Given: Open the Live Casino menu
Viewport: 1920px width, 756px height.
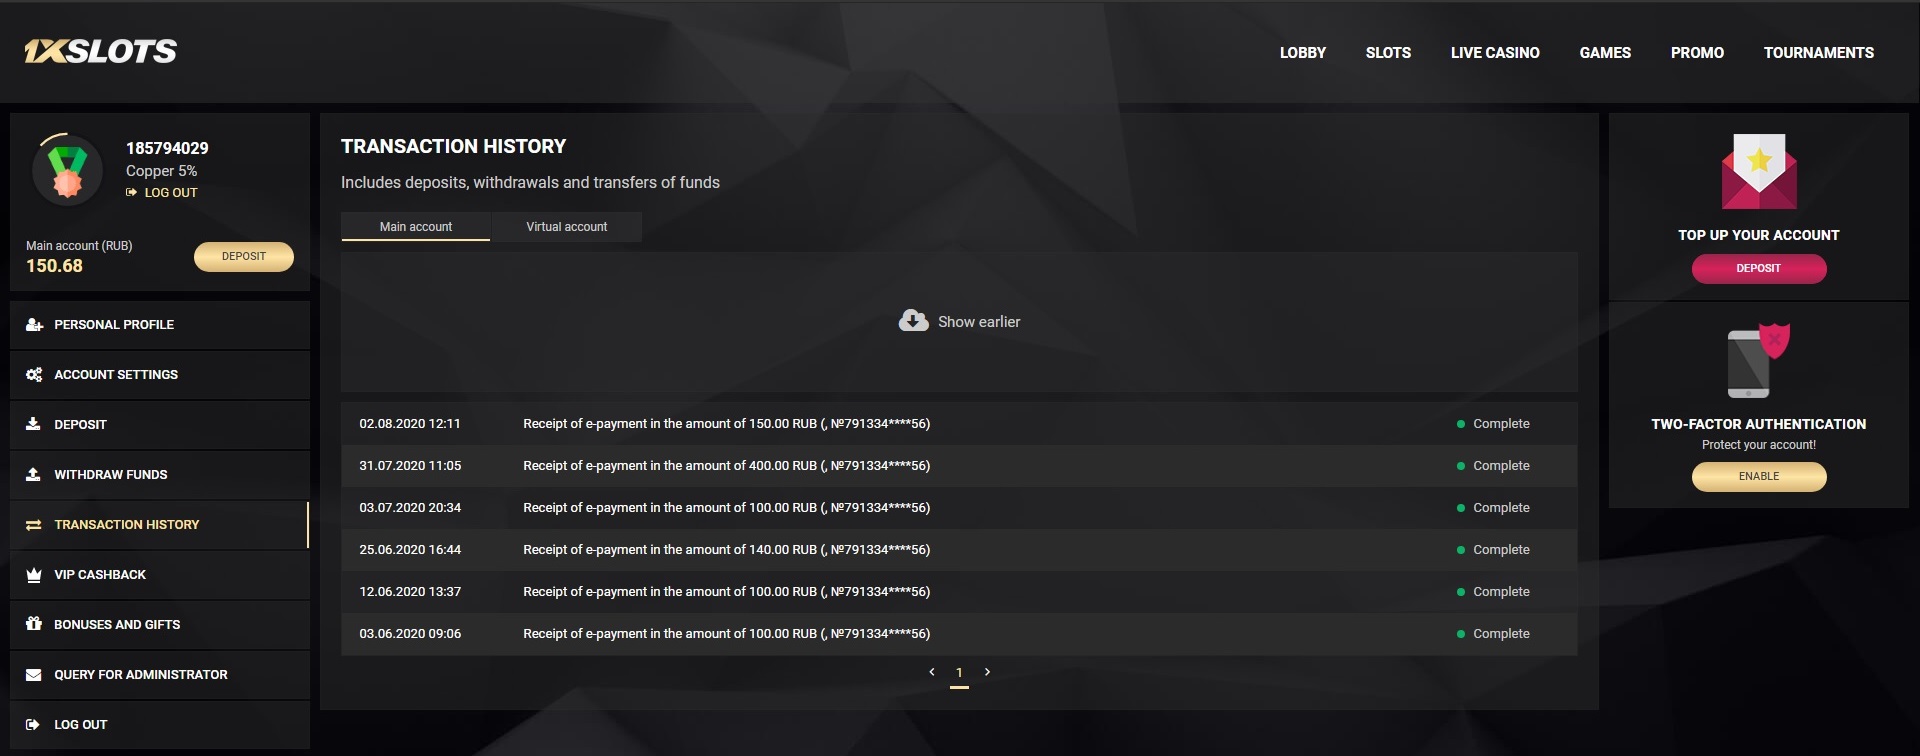Looking at the screenshot, I should point(1495,53).
